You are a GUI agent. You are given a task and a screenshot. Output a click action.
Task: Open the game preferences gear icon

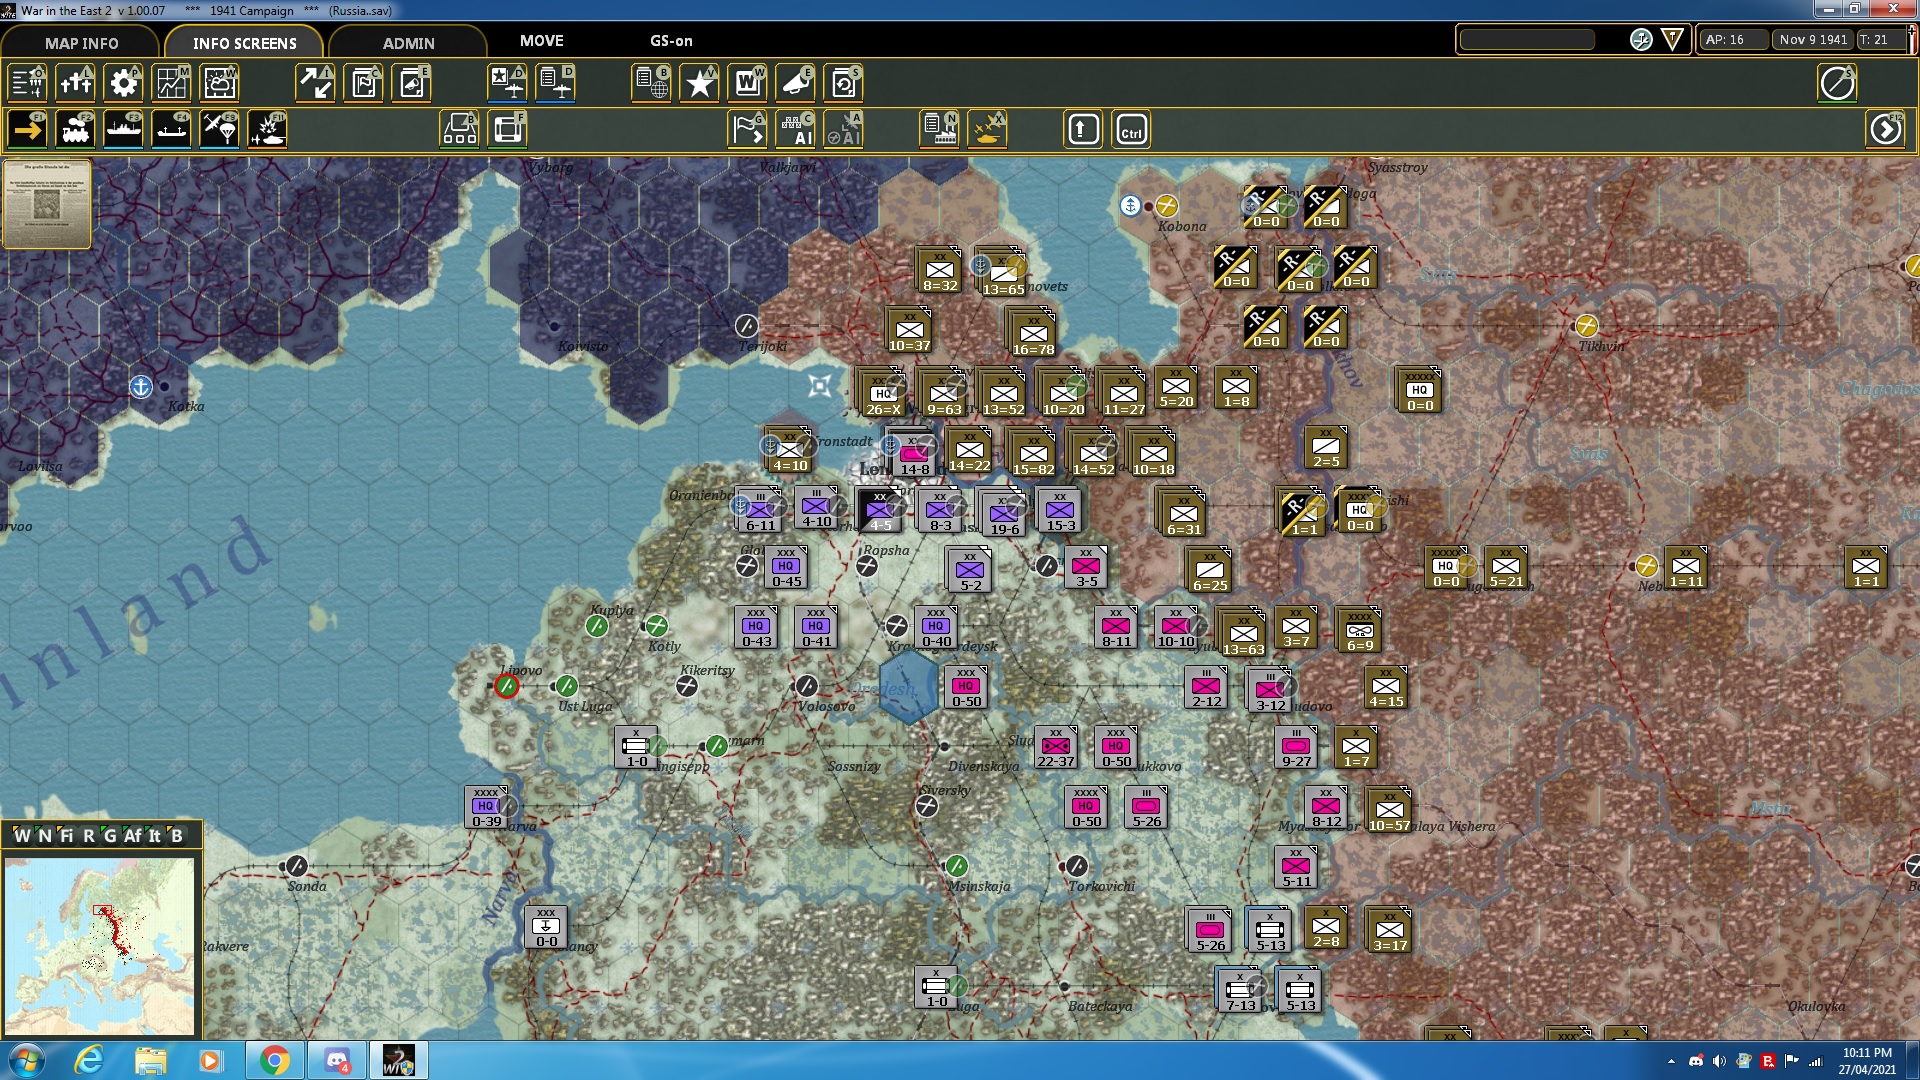pyautogui.click(x=123, y=84)
